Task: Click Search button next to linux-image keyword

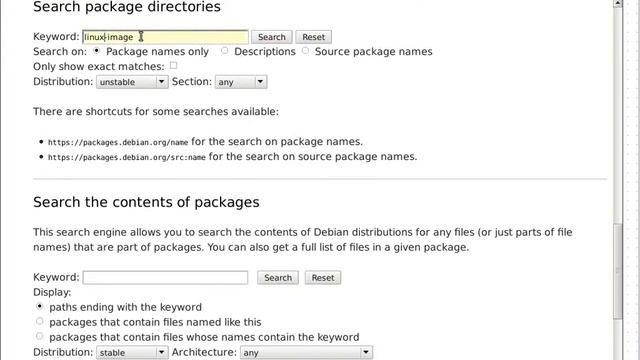Action: pyautogui.click(x=271, y=37)
